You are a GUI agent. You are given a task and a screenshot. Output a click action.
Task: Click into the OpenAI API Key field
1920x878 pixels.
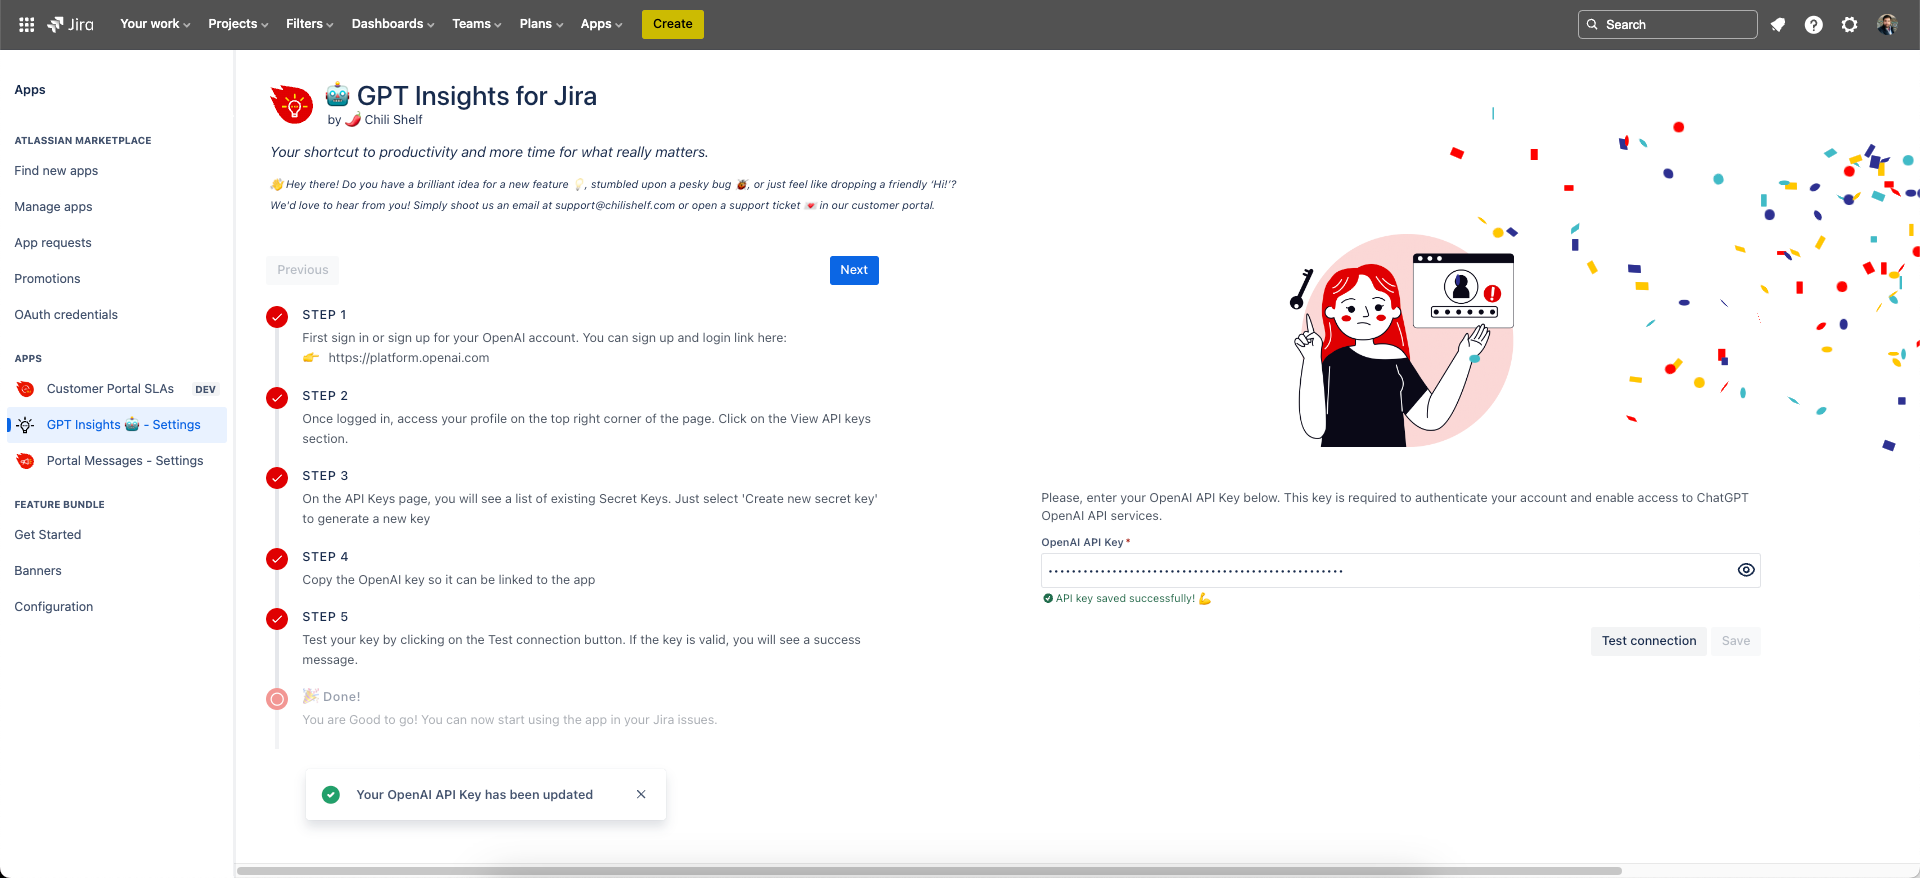point(1400,570)
